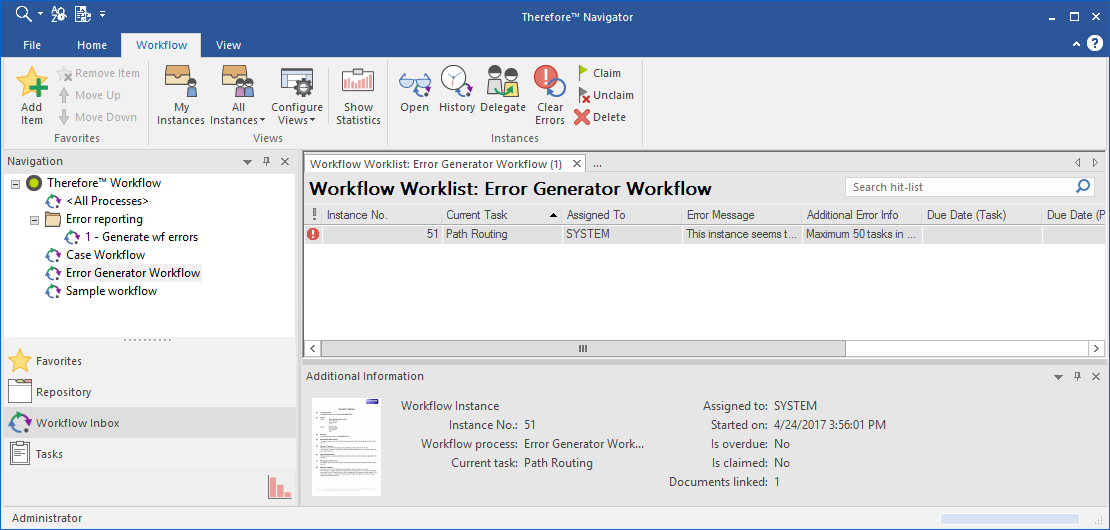Sort by Assigned To column
The width and height of the screenshot is (1110, 530).
click(622, 215)
